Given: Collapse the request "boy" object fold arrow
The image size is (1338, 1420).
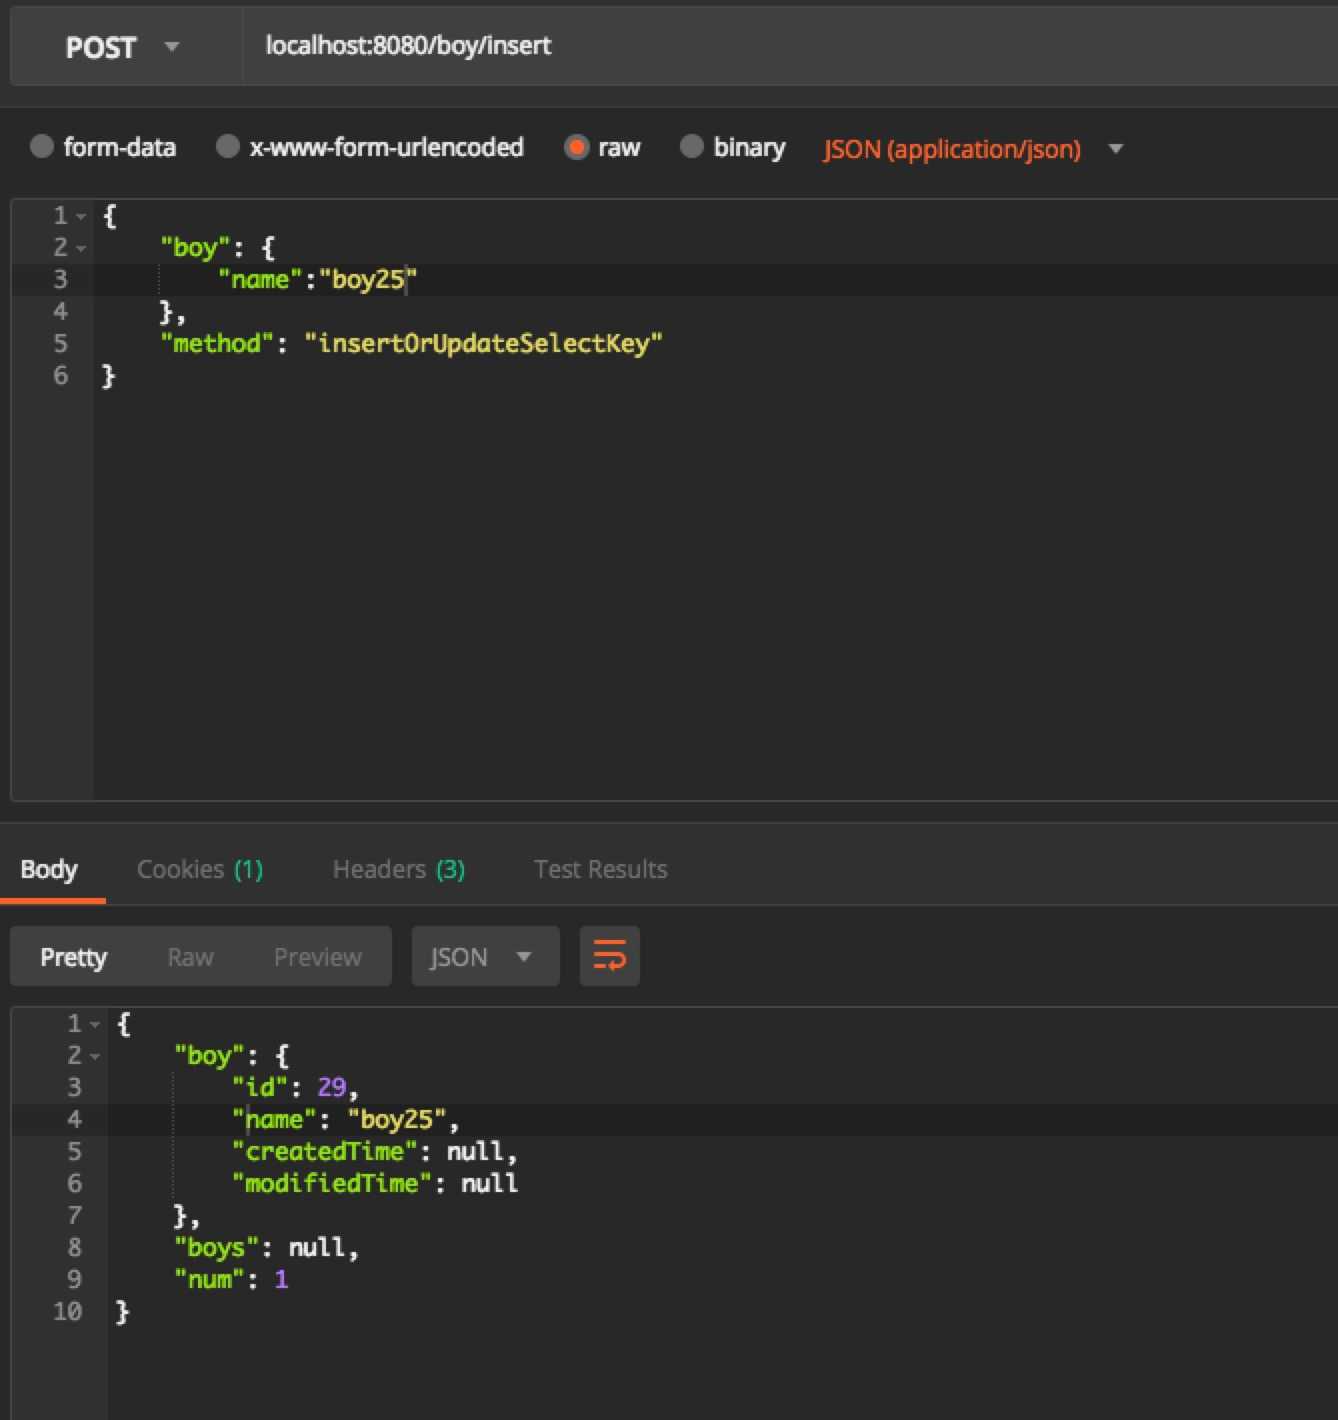Looking at the screenshot, I should 82,248.
